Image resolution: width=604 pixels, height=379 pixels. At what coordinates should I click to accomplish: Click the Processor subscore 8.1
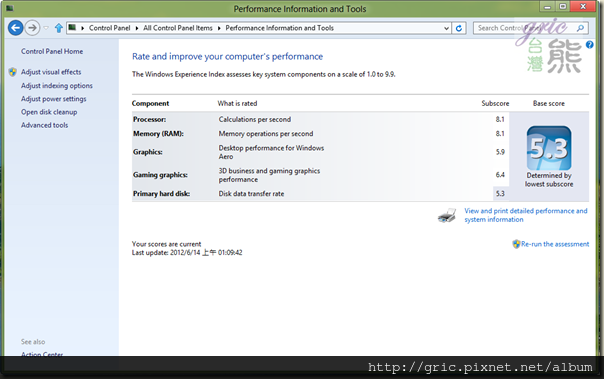click(500, 119)
